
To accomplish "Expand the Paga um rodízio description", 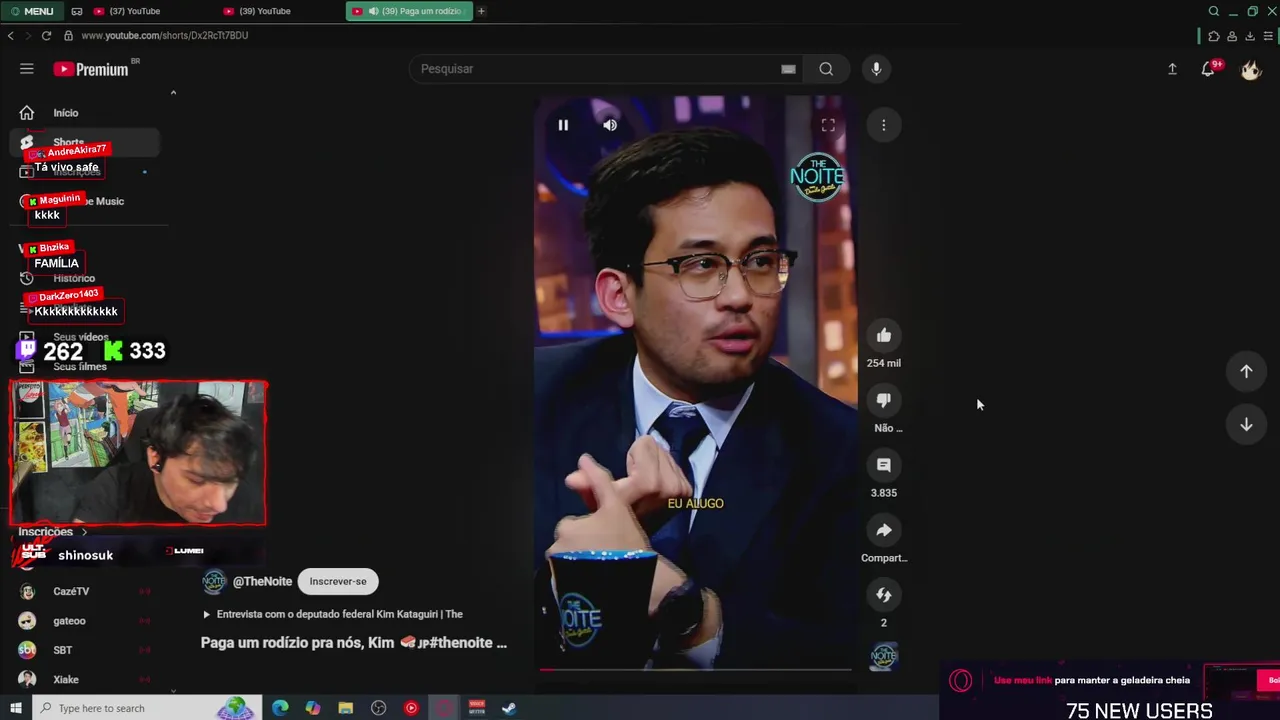I will (x=354, y=643).
